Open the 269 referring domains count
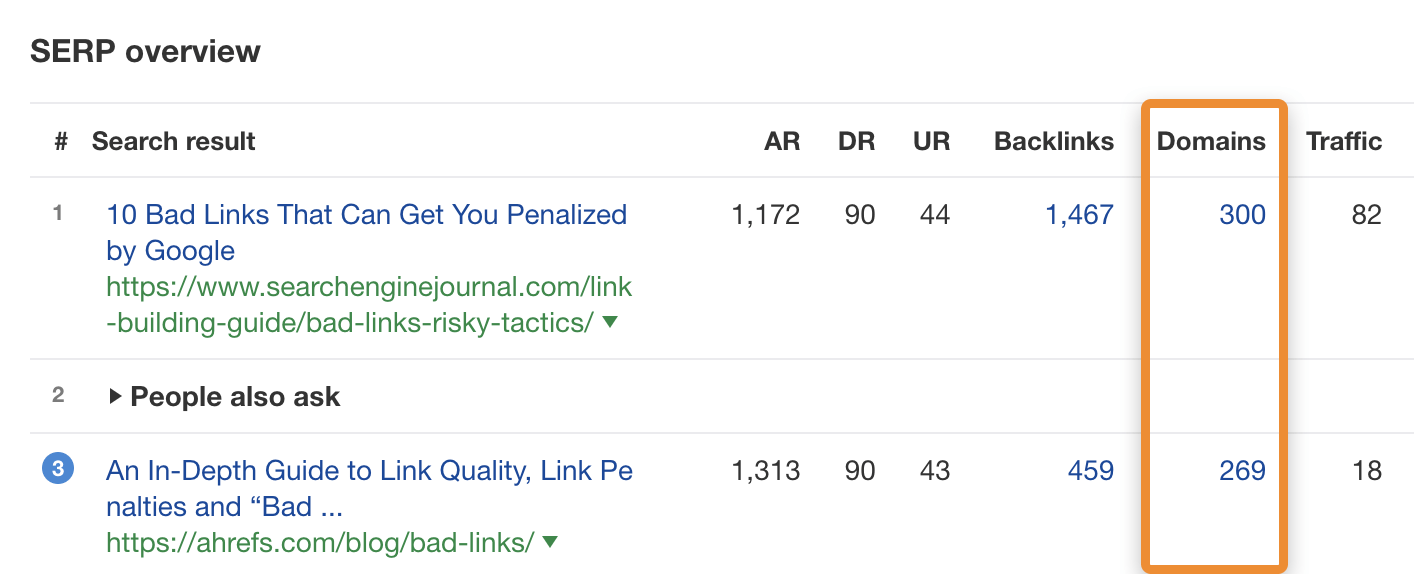The image size is (1414, 574). tap(1242, 470)
